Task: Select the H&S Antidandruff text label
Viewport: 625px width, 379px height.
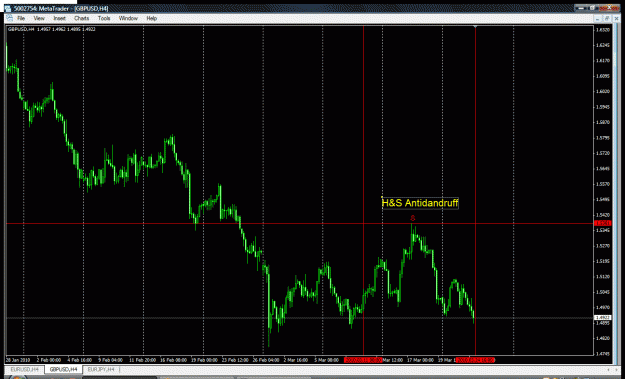Action: (420, 203)
